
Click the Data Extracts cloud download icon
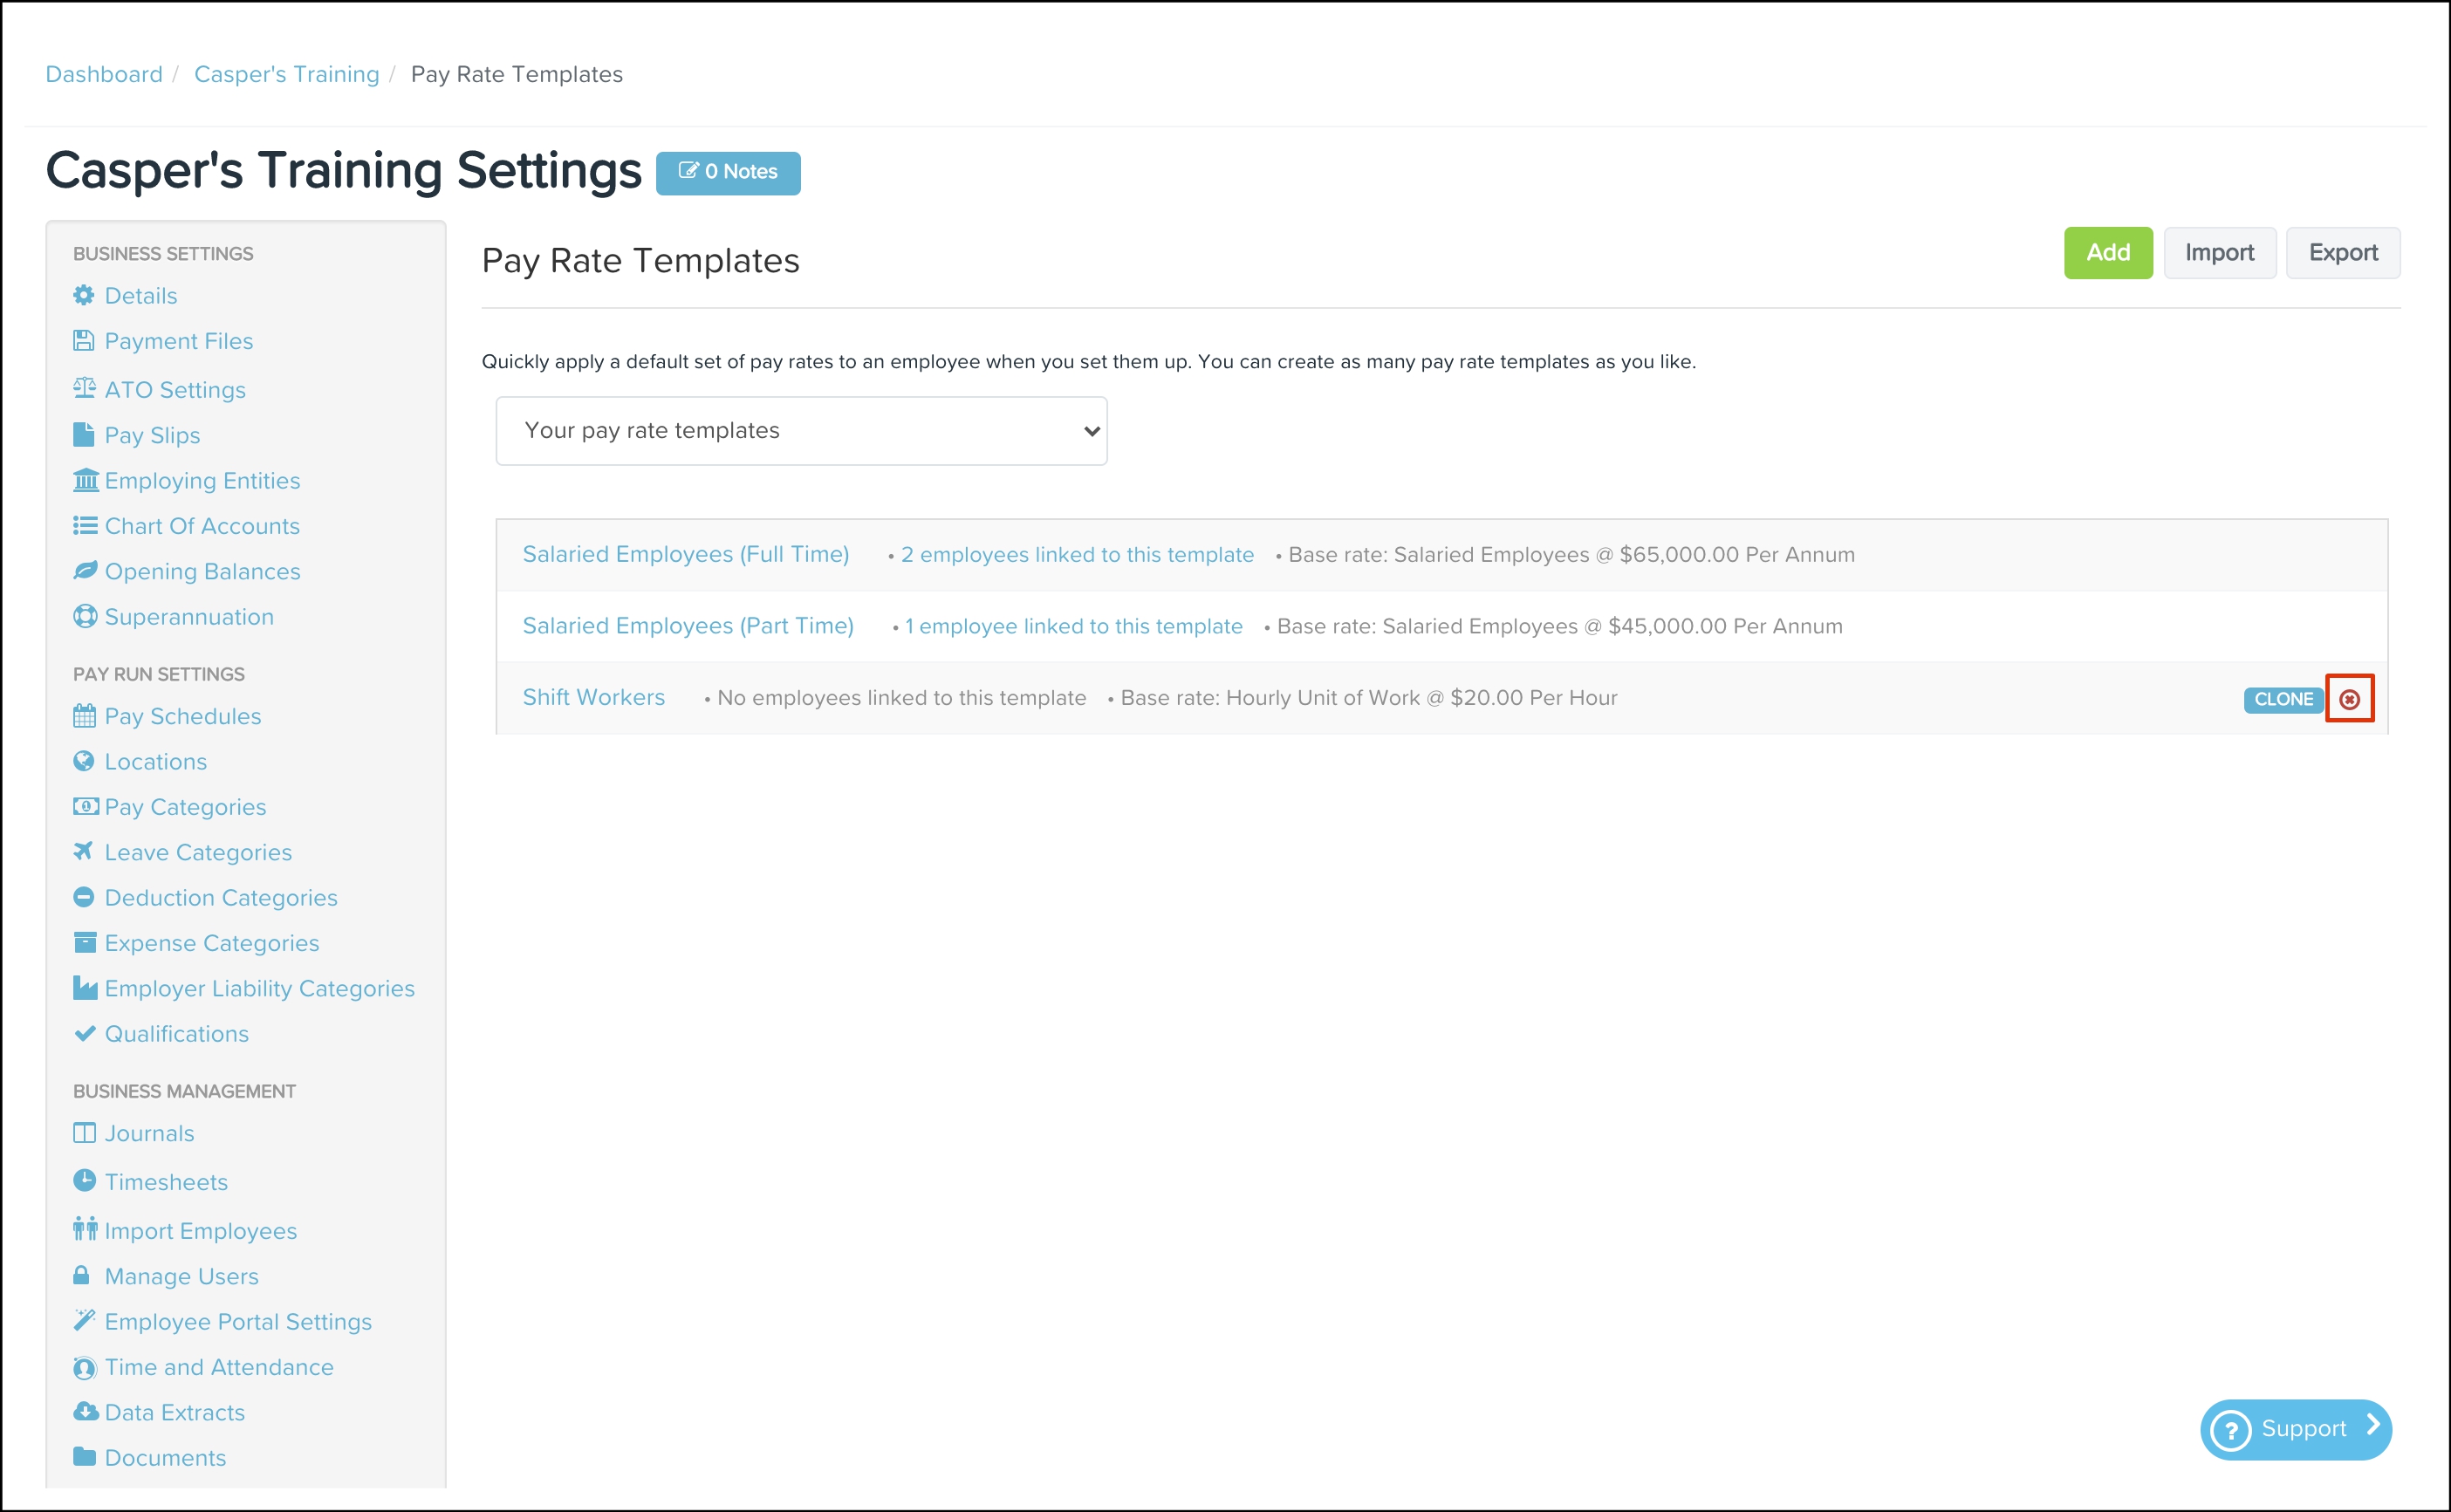pos(85,1411)
